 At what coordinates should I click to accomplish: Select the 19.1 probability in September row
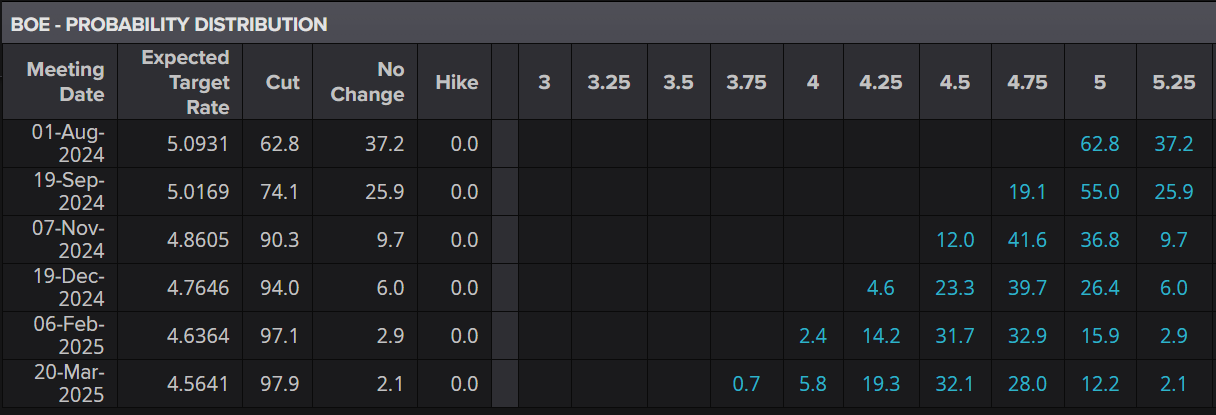click(x=1027, y=192)
